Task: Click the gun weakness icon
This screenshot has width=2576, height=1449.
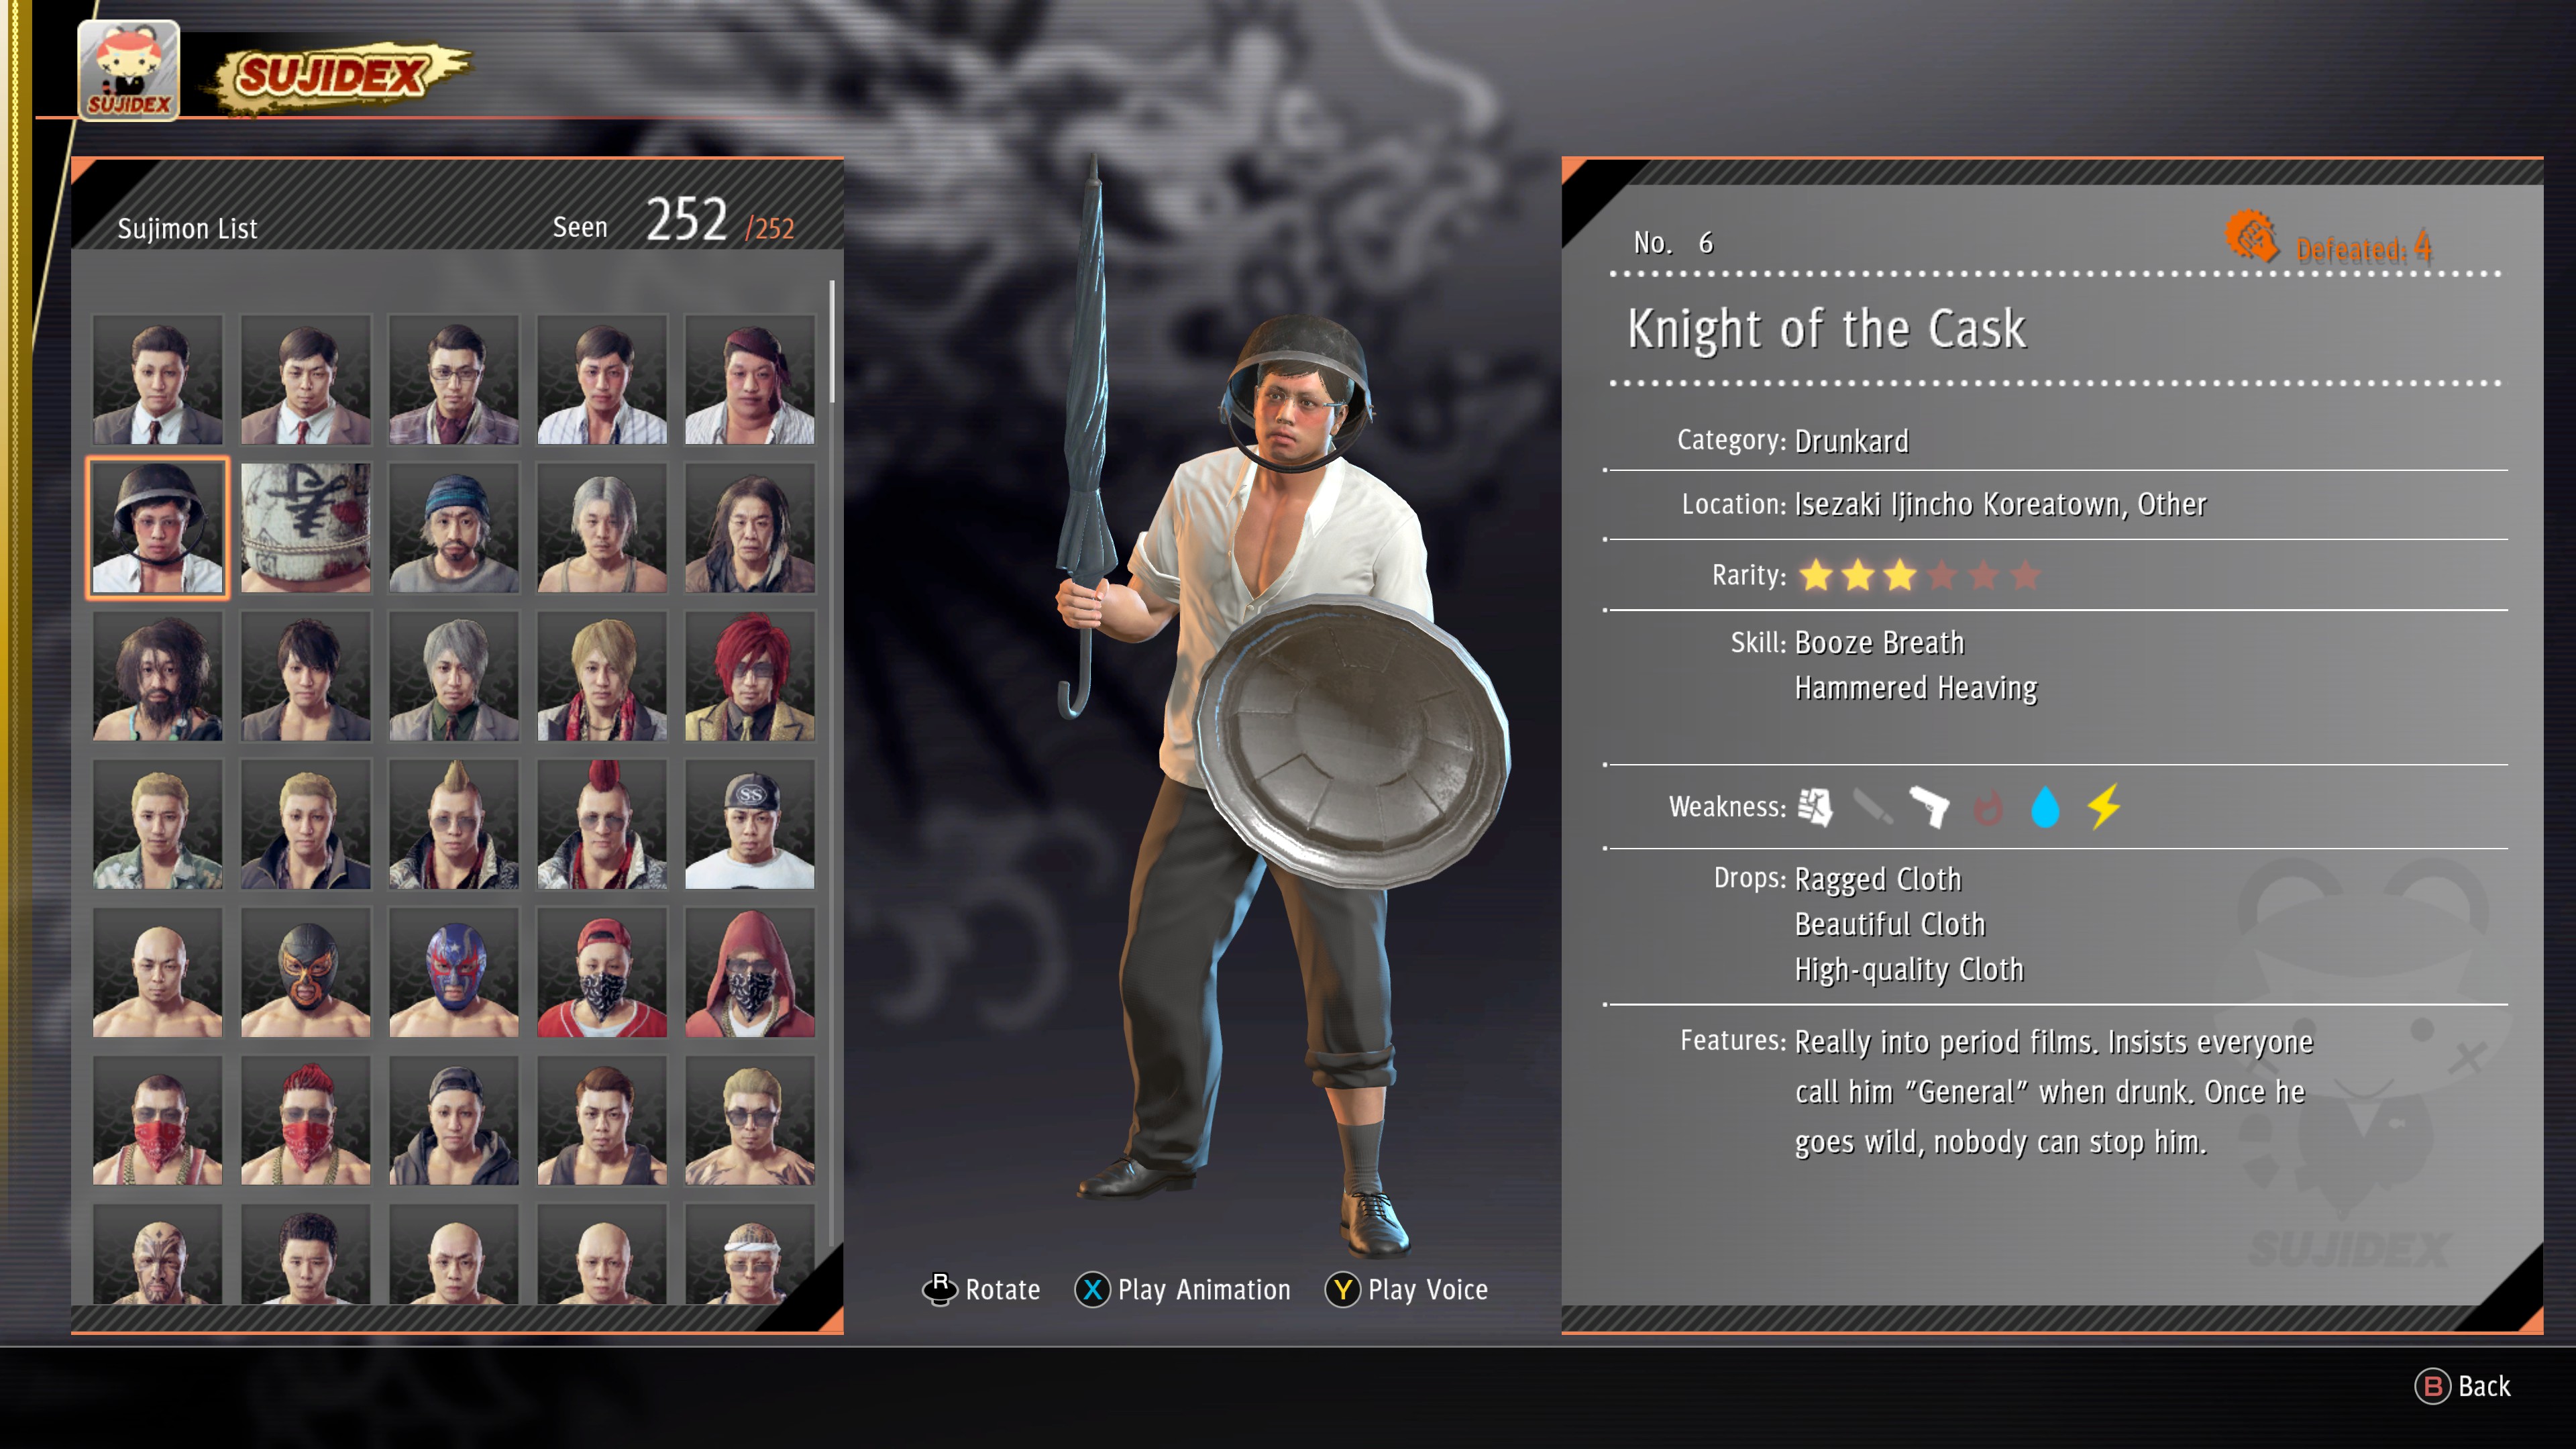Action: pyautogui.click(x=1930, y=807)
